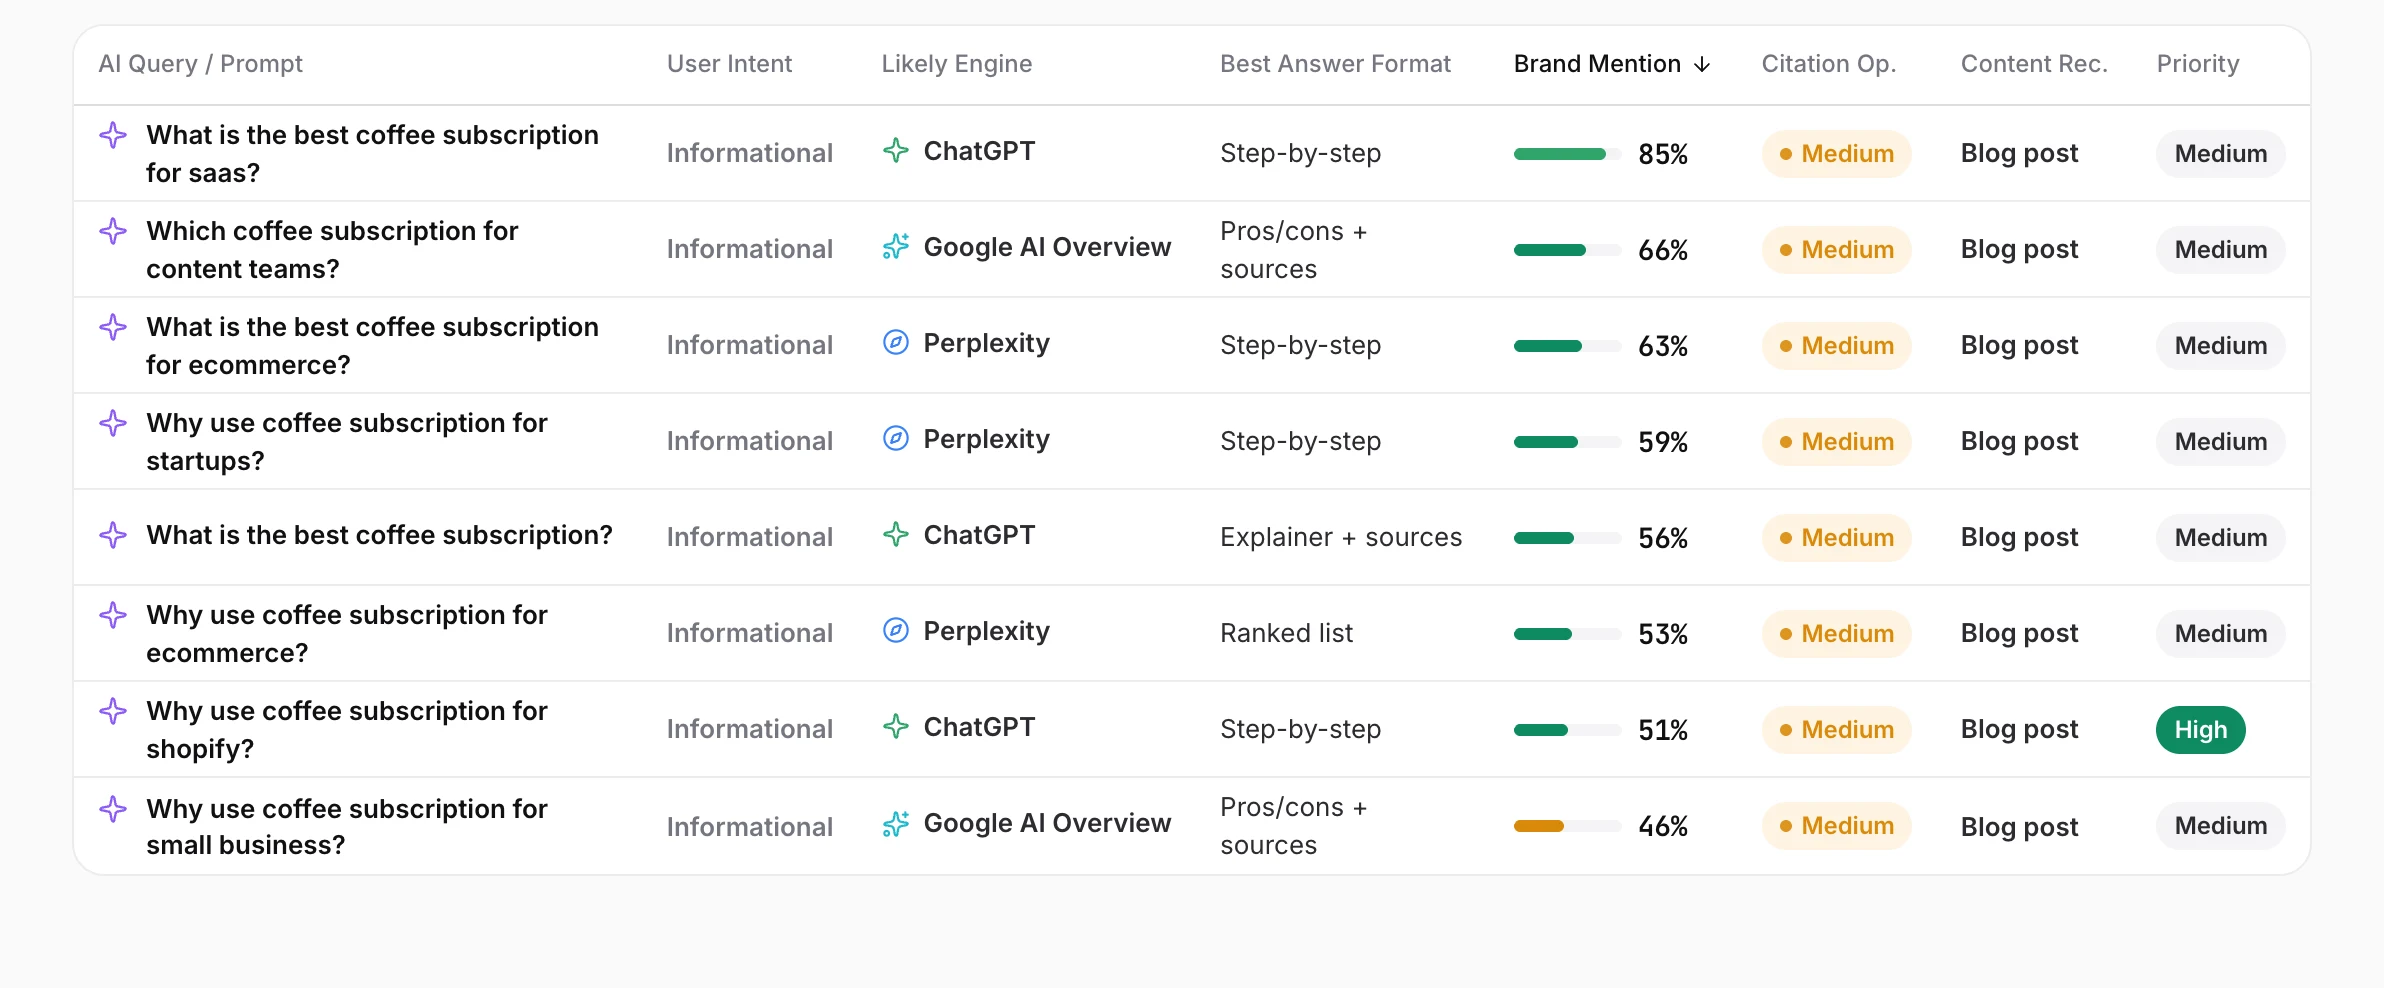Image resolution: width=2384 pixels, height=988 pixels.
Task: Click the sparkle icon beside the saas query
Action: tap(113, 135)
